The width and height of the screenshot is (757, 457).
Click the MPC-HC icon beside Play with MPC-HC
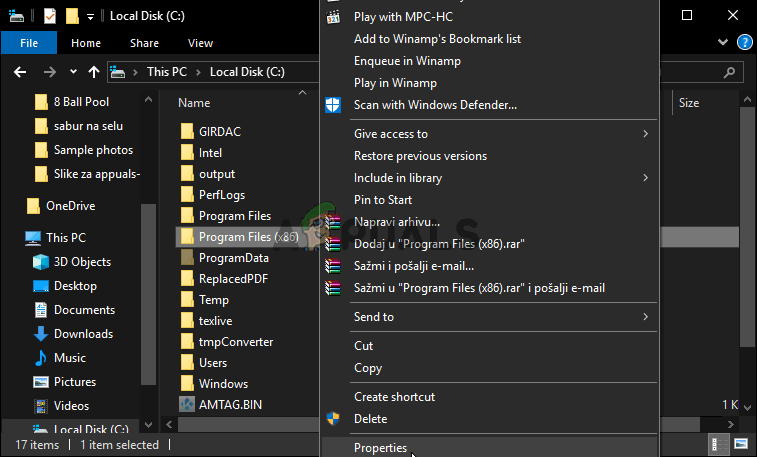click(333, 17)
